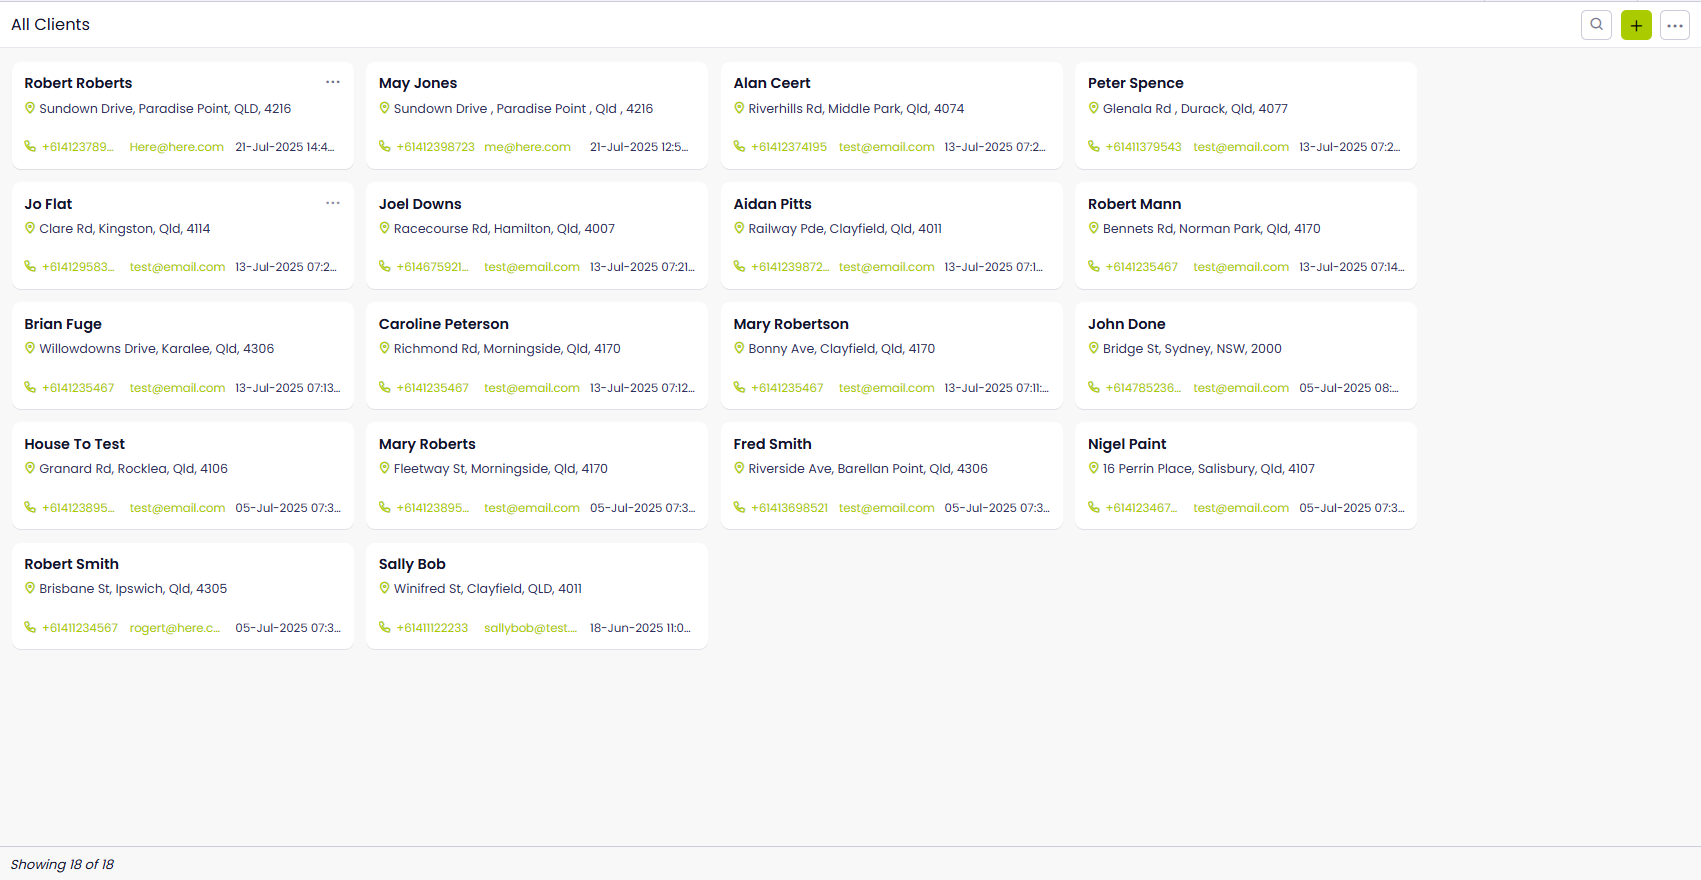Click phone icon on Nigel Paint card
This screenshot has width=1701, height=880.
pyautogui.click(x=1094, y=507)
